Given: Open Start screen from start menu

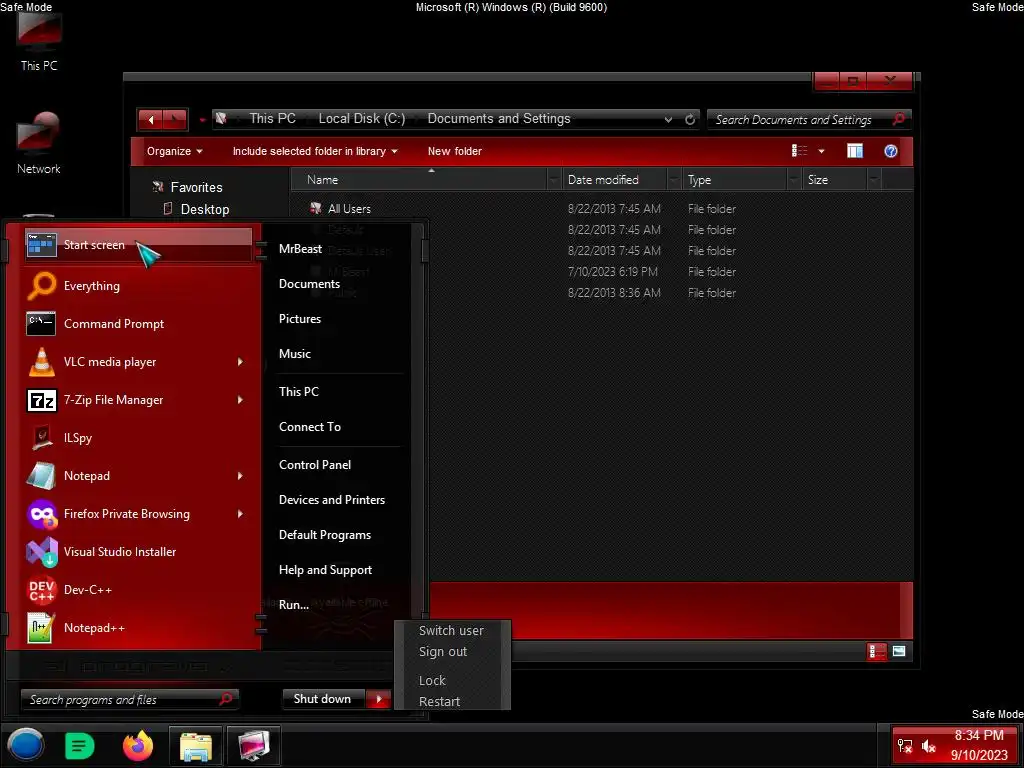Looking at the screenshot, I should point(138,245).
